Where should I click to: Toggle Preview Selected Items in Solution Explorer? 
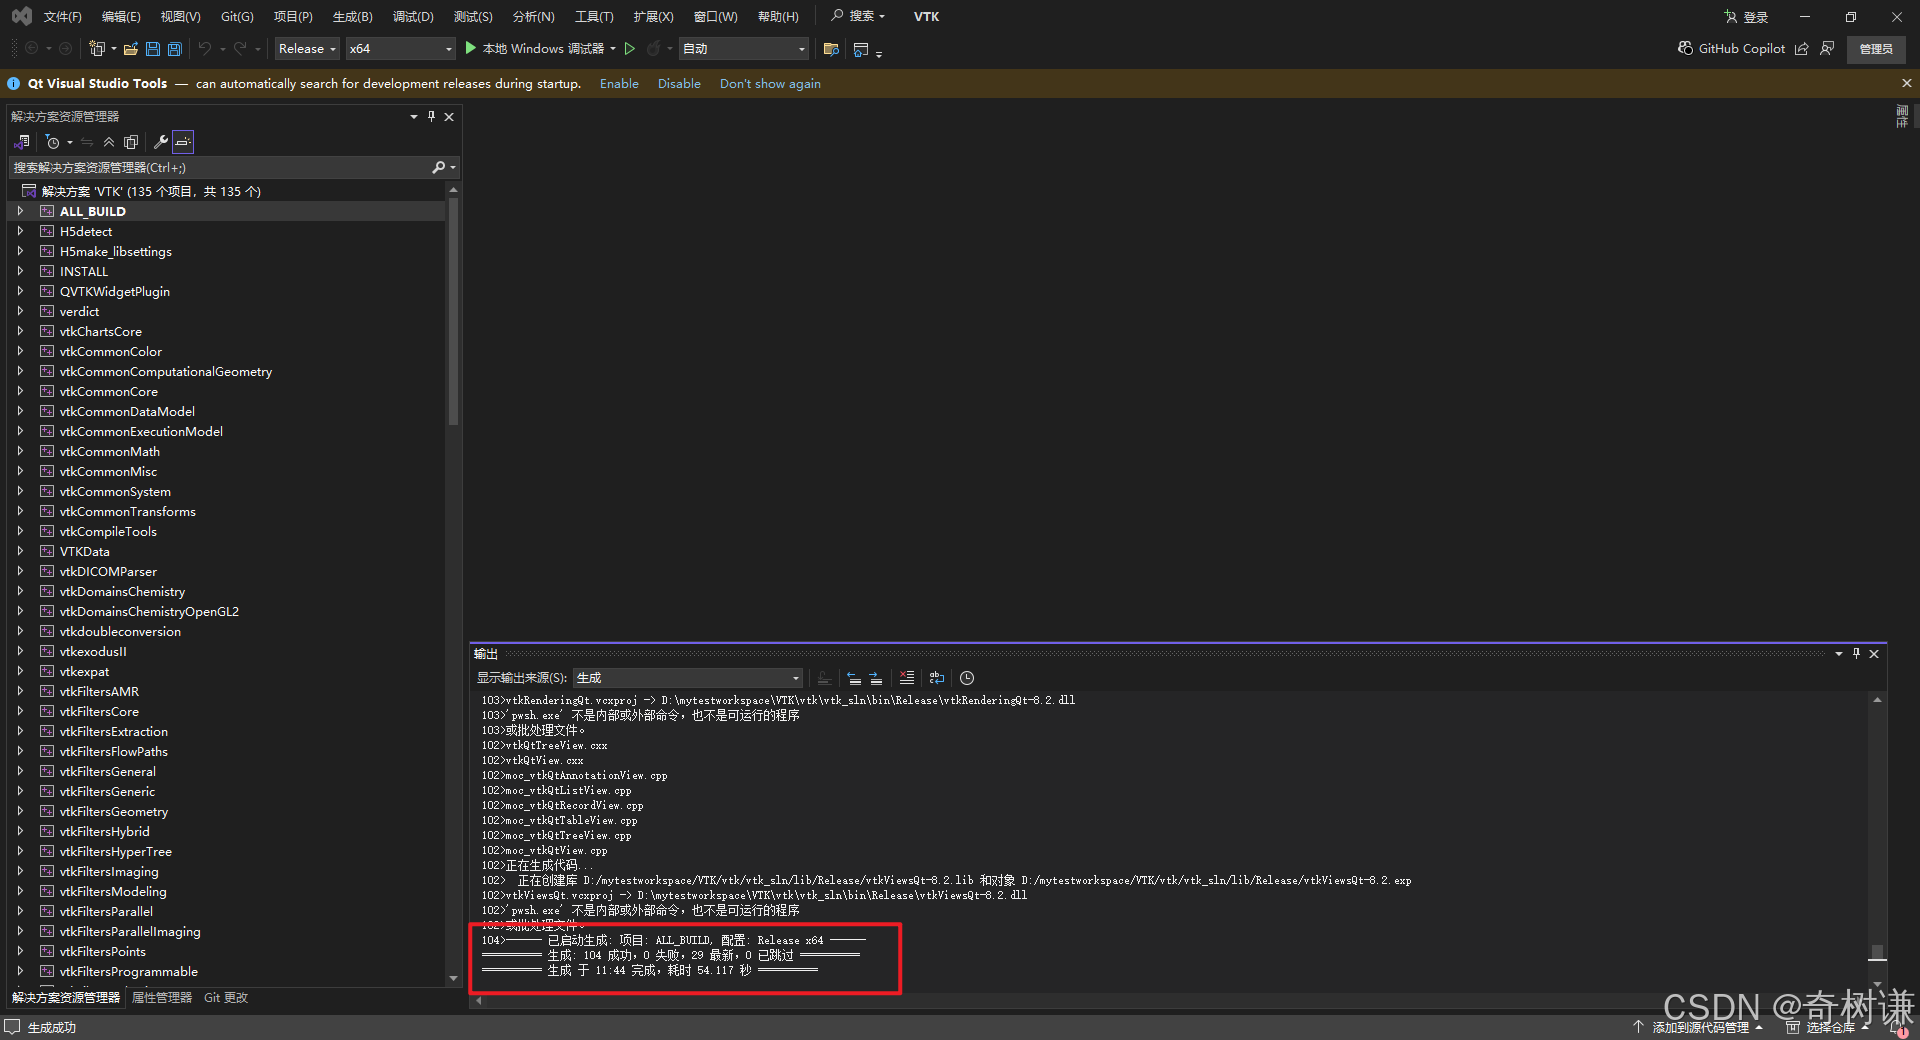tap(183, 142)
